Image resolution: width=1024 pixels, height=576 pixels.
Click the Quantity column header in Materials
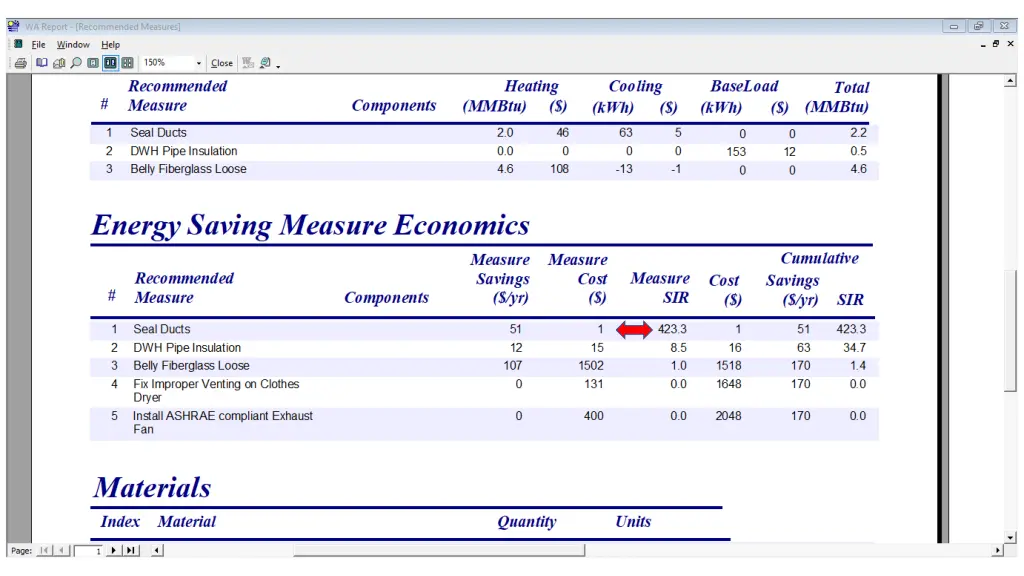coord(527,522)
